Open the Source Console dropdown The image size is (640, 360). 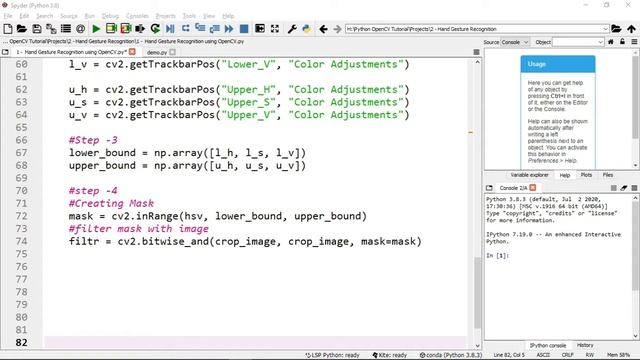515,42
